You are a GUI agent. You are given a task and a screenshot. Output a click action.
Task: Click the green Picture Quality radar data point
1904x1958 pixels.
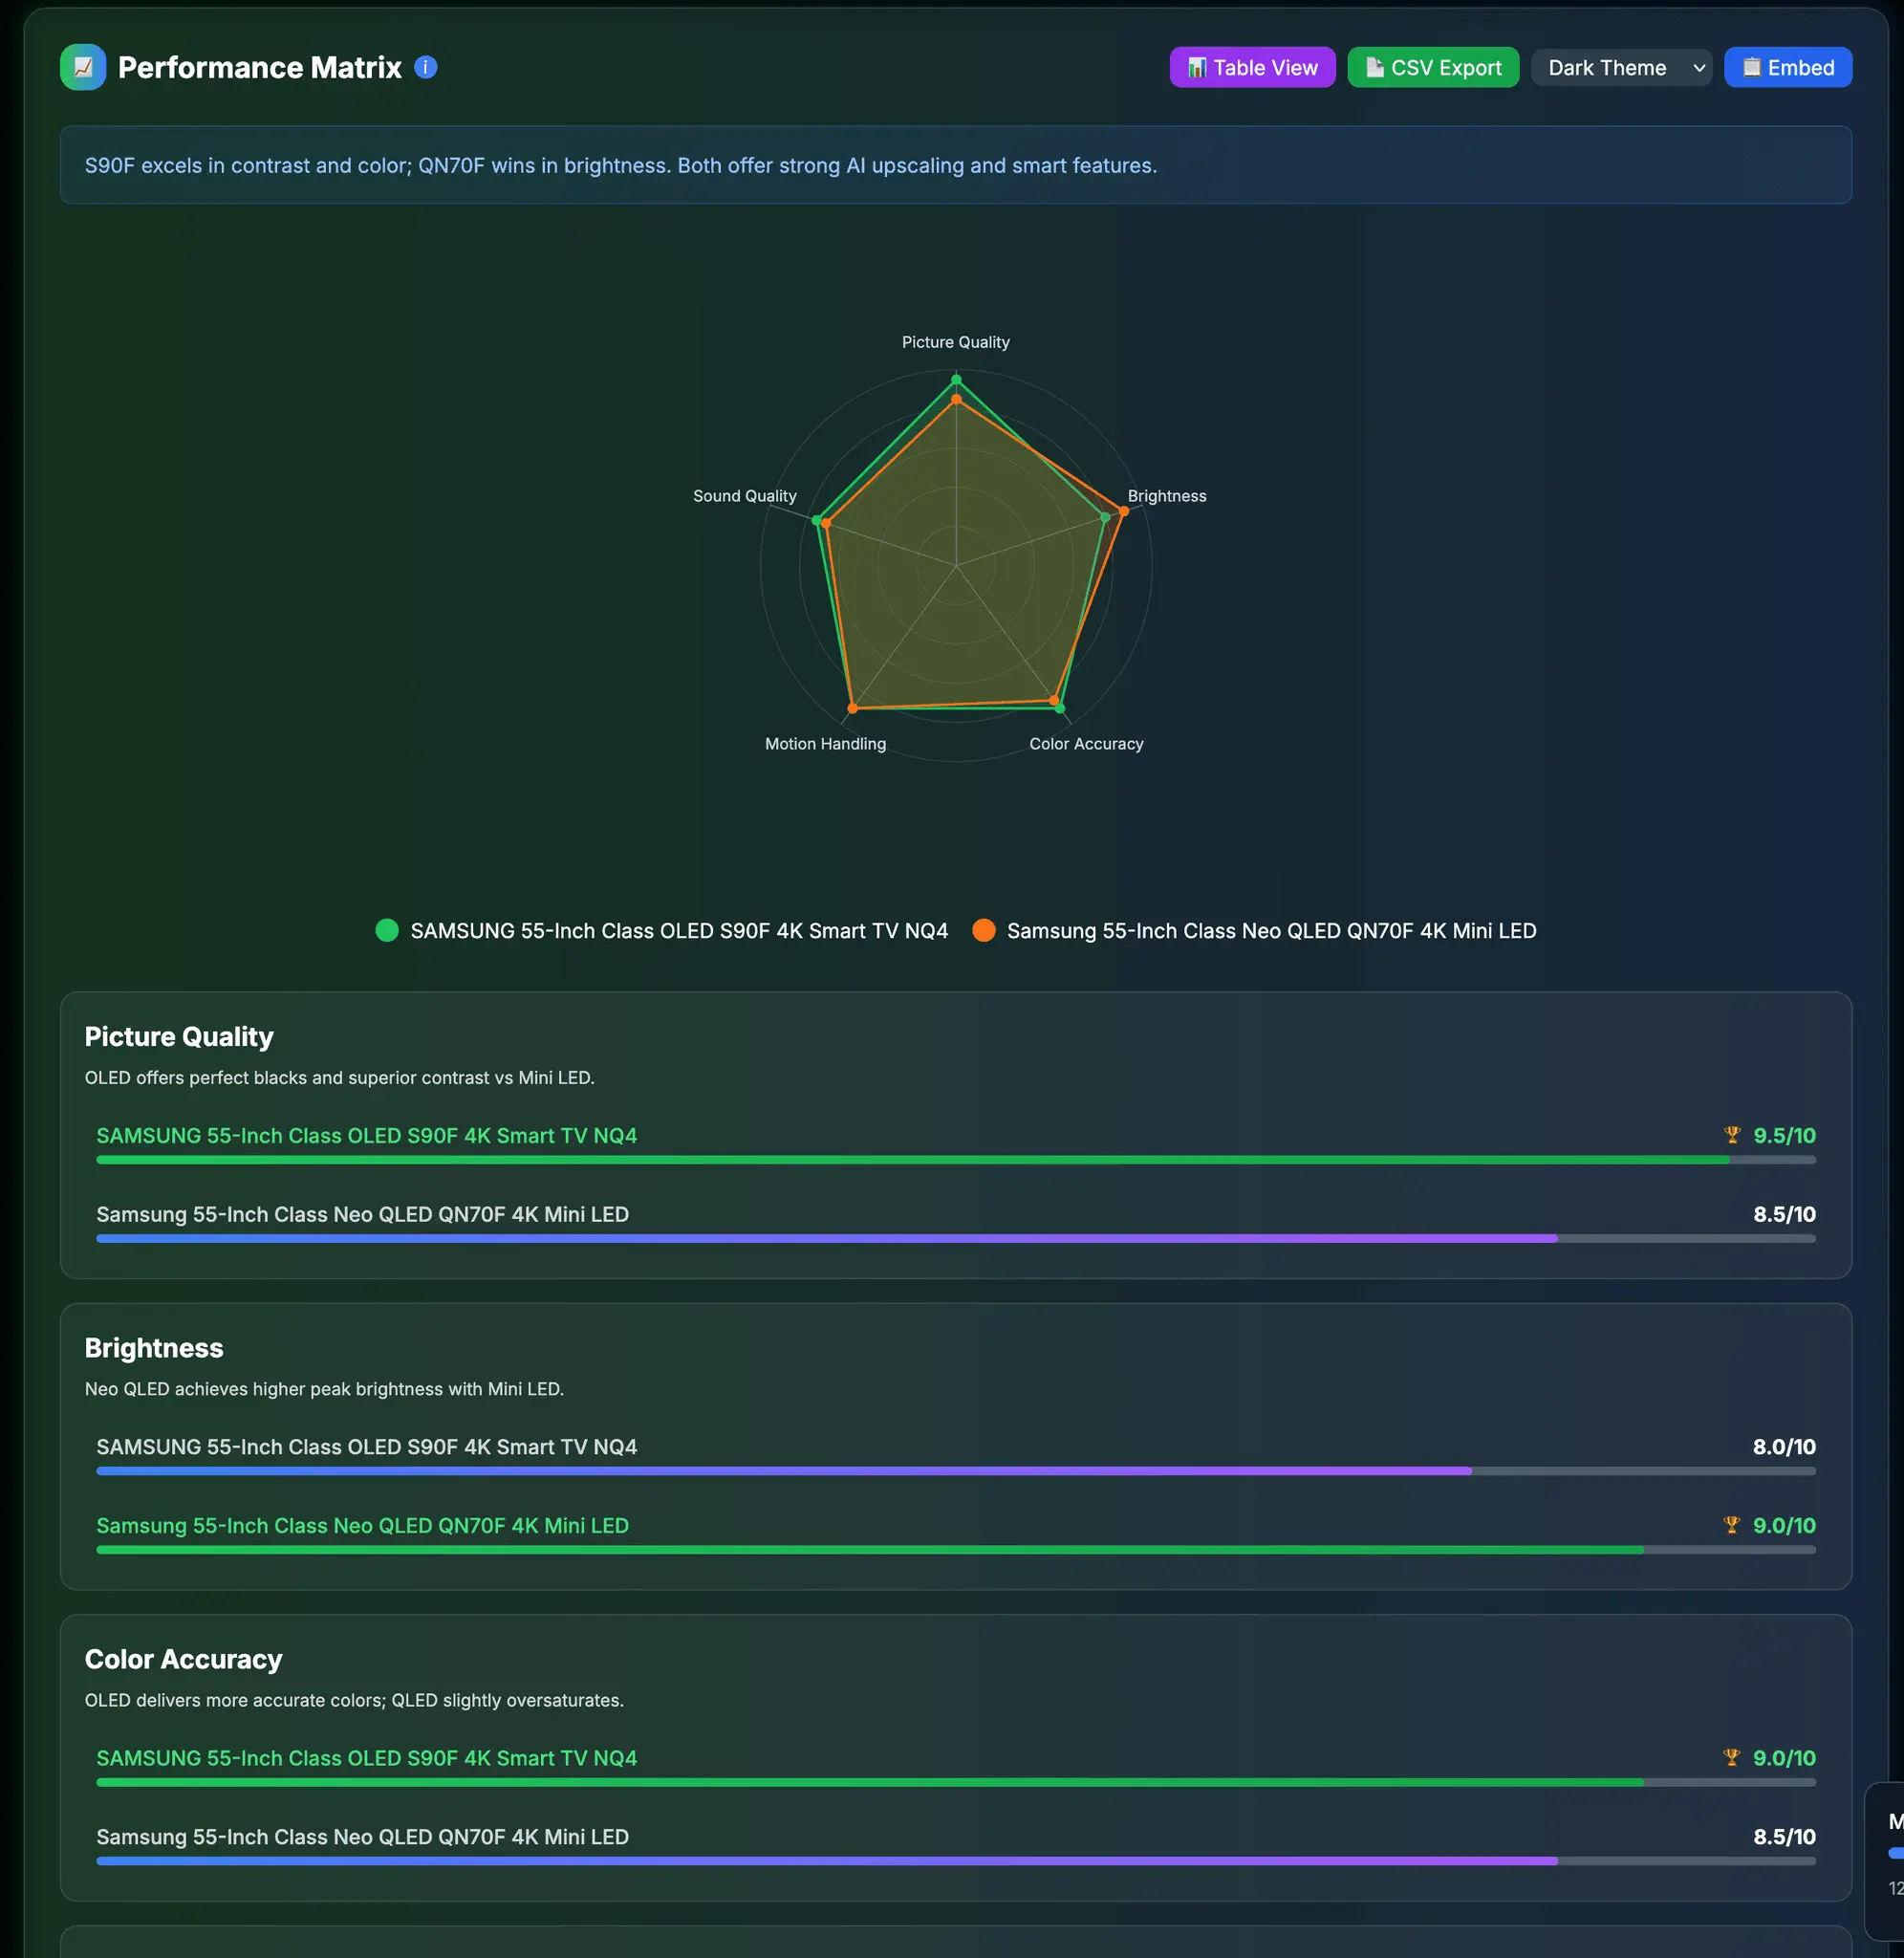(956, 379)
